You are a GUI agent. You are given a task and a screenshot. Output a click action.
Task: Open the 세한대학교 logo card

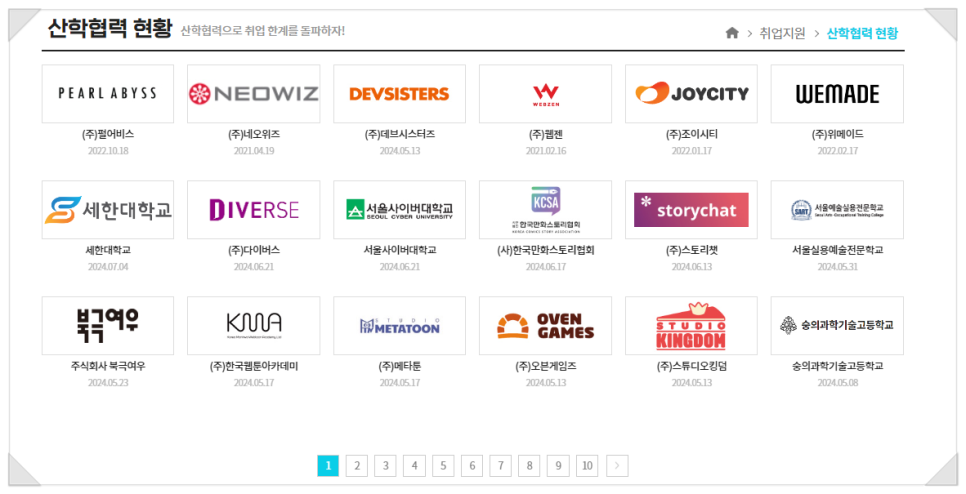(x=108, y=209)
